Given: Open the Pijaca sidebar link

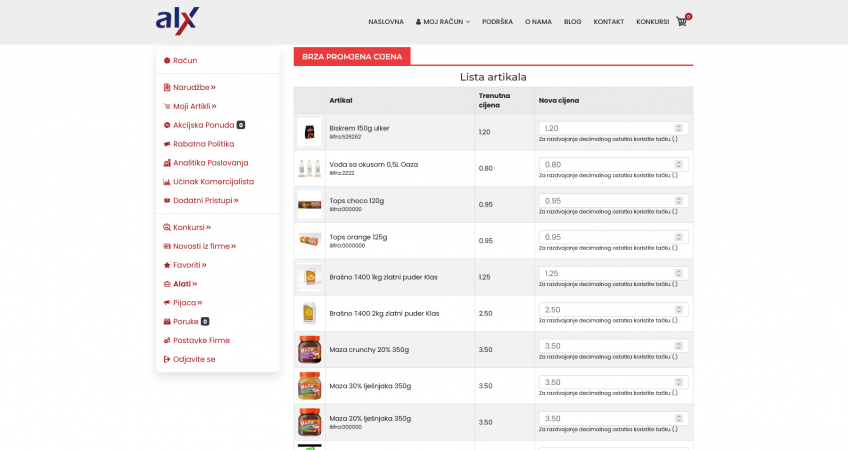Looking at the screenshot, I should point(187,303).
